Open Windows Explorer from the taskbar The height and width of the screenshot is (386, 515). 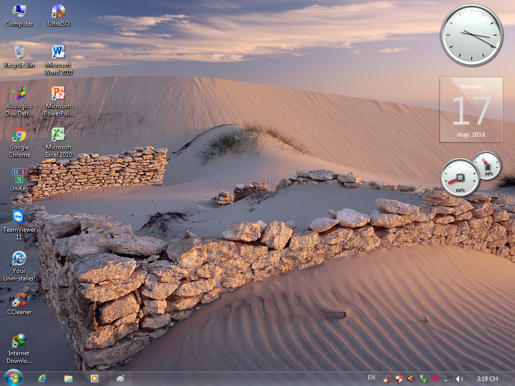pyautogui.click(x=68, y=379)
